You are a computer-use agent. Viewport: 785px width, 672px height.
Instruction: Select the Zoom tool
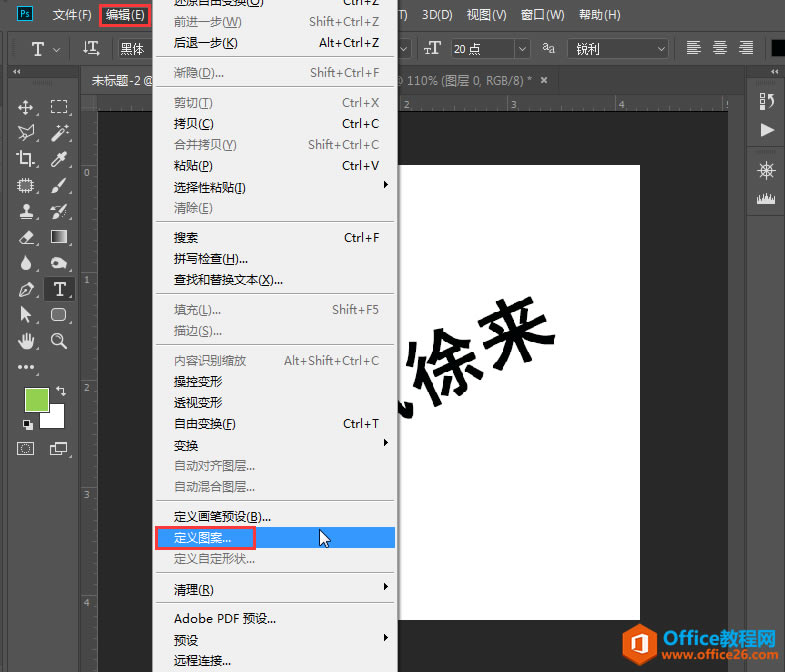[x=59, y=342]
